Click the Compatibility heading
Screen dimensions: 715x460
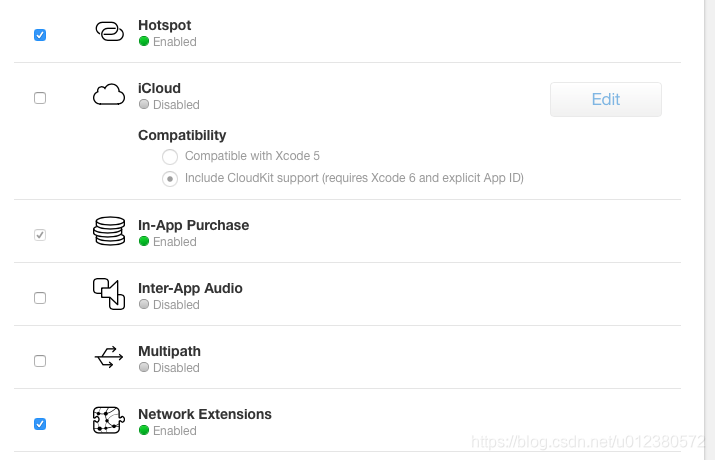click(x=182, y=135)
